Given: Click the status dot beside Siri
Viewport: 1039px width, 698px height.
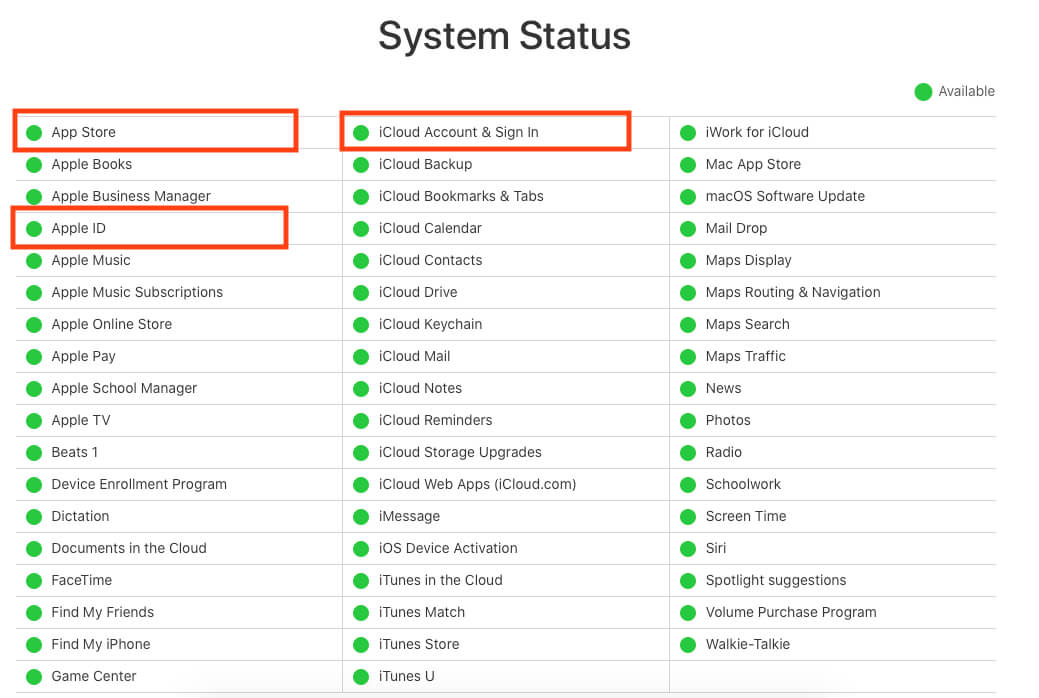Looking at the screenshot, I should pos(688,548).
